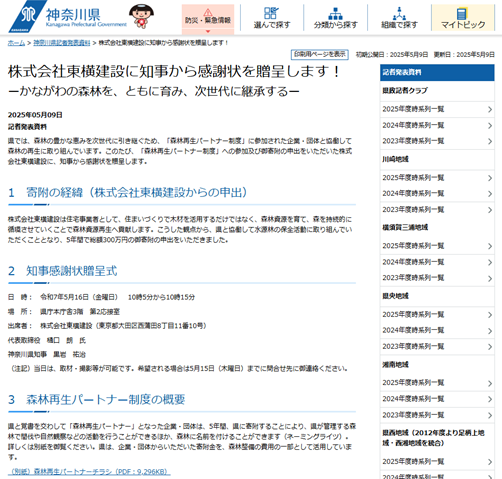Open the 組織で探す menu
502x479 pixels.
pyautogui.click(x=399, y=18)
